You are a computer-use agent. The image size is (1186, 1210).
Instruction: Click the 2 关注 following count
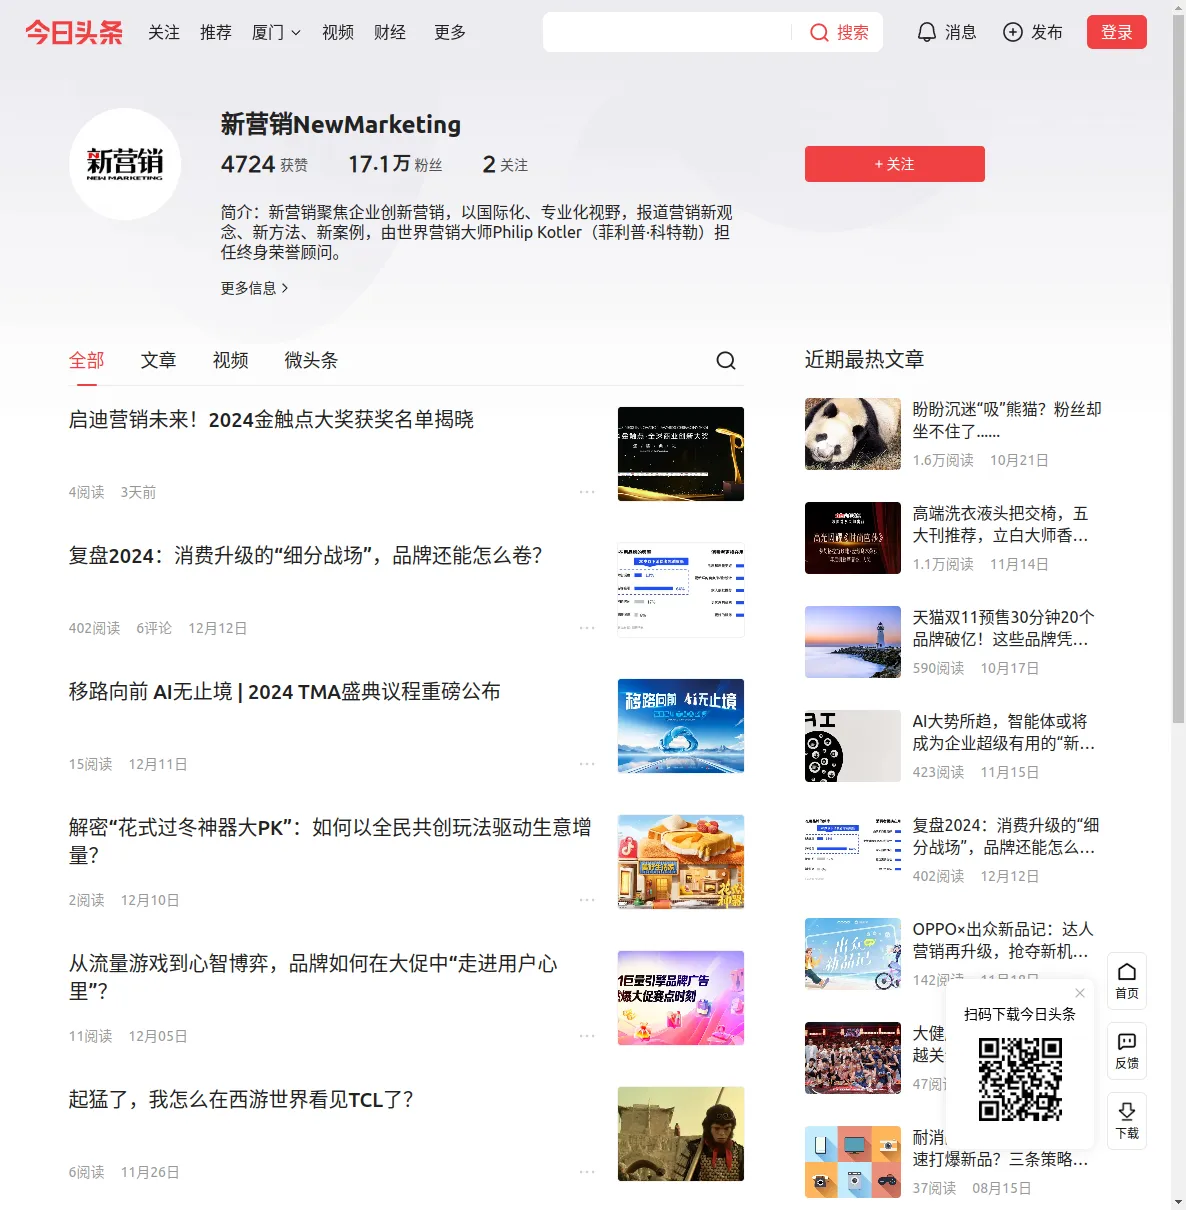pos(505,164)
